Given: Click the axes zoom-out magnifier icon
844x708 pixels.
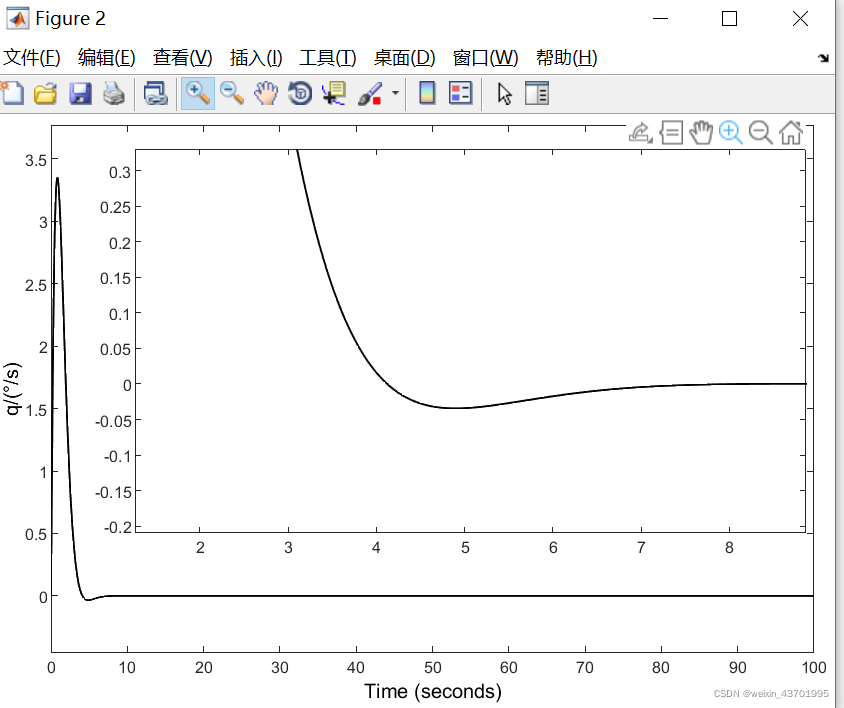Looking at the screenshot, I should tap(761, 132).
